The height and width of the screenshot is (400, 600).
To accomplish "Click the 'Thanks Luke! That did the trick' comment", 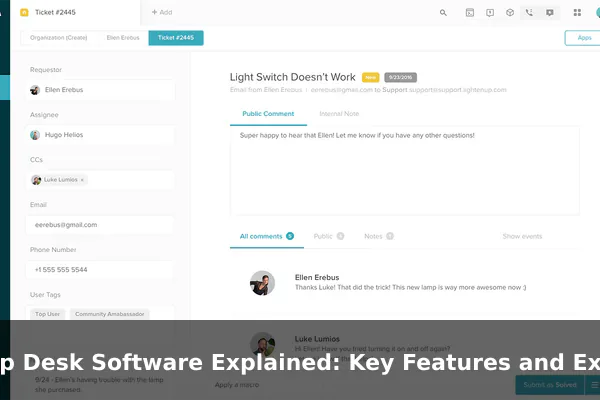I will click(x=410, y=287).
